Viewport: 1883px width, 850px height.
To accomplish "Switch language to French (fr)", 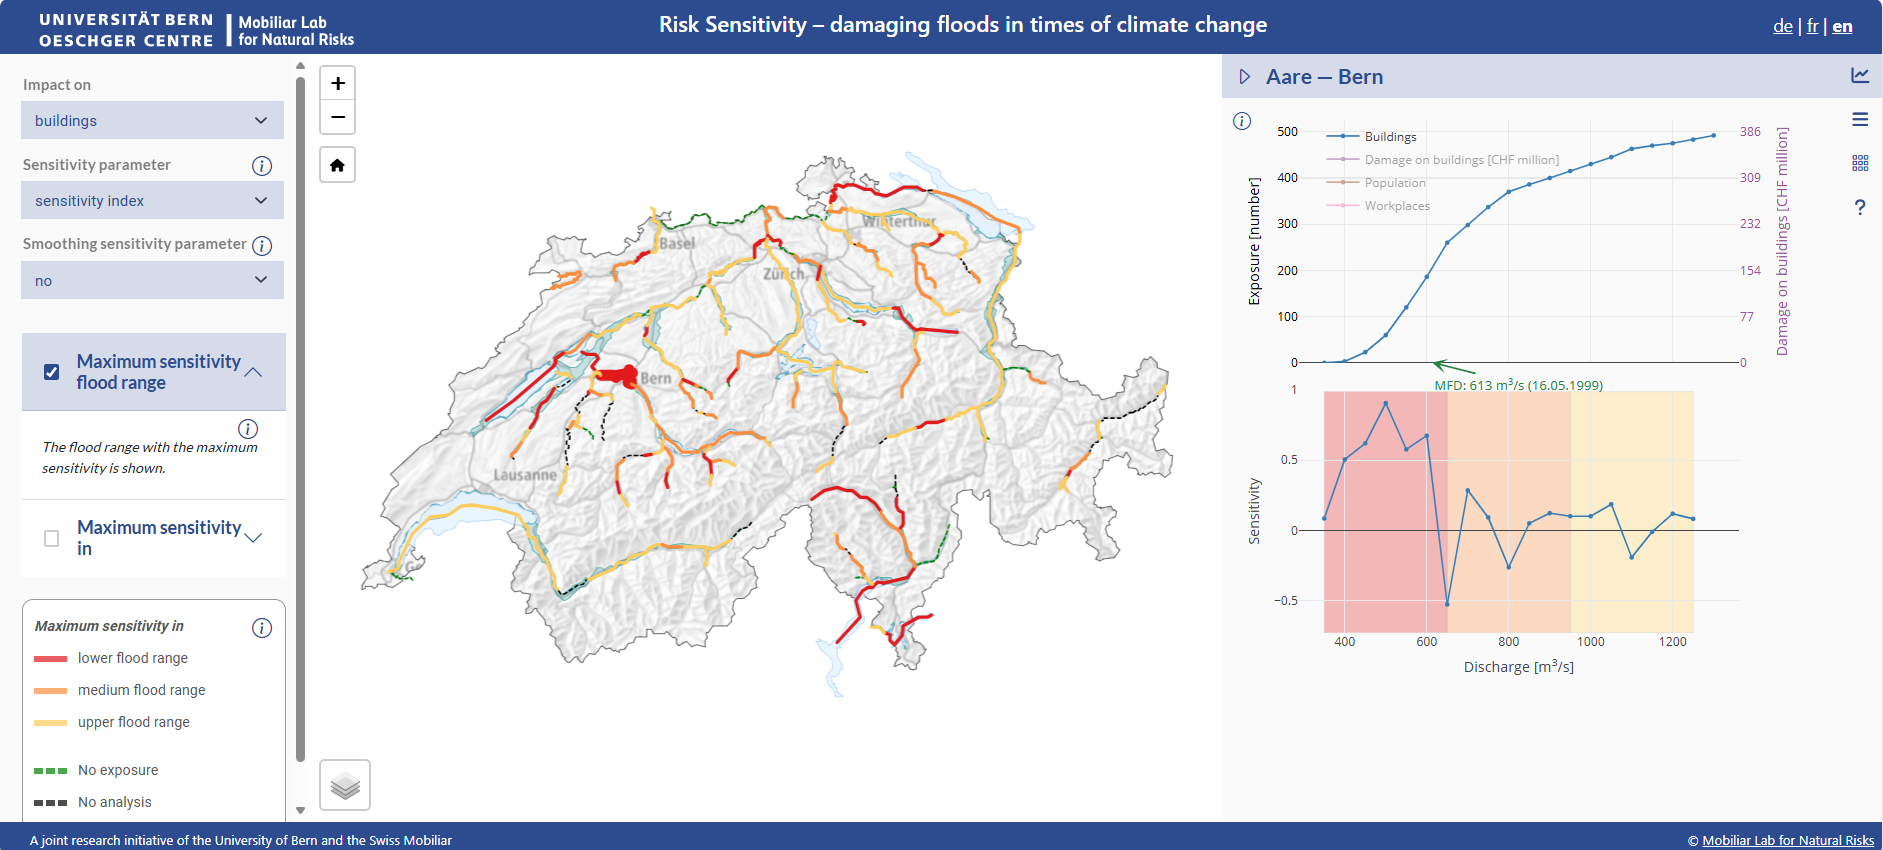I will 1812,26.
